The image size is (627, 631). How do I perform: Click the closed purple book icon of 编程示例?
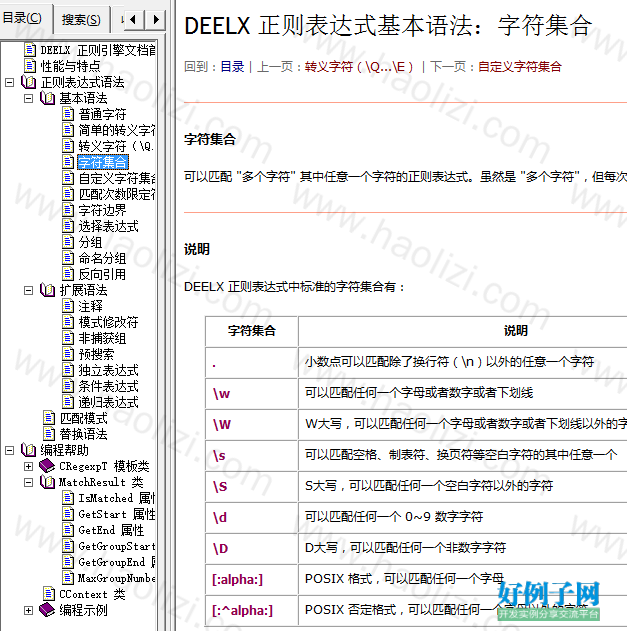47,610
